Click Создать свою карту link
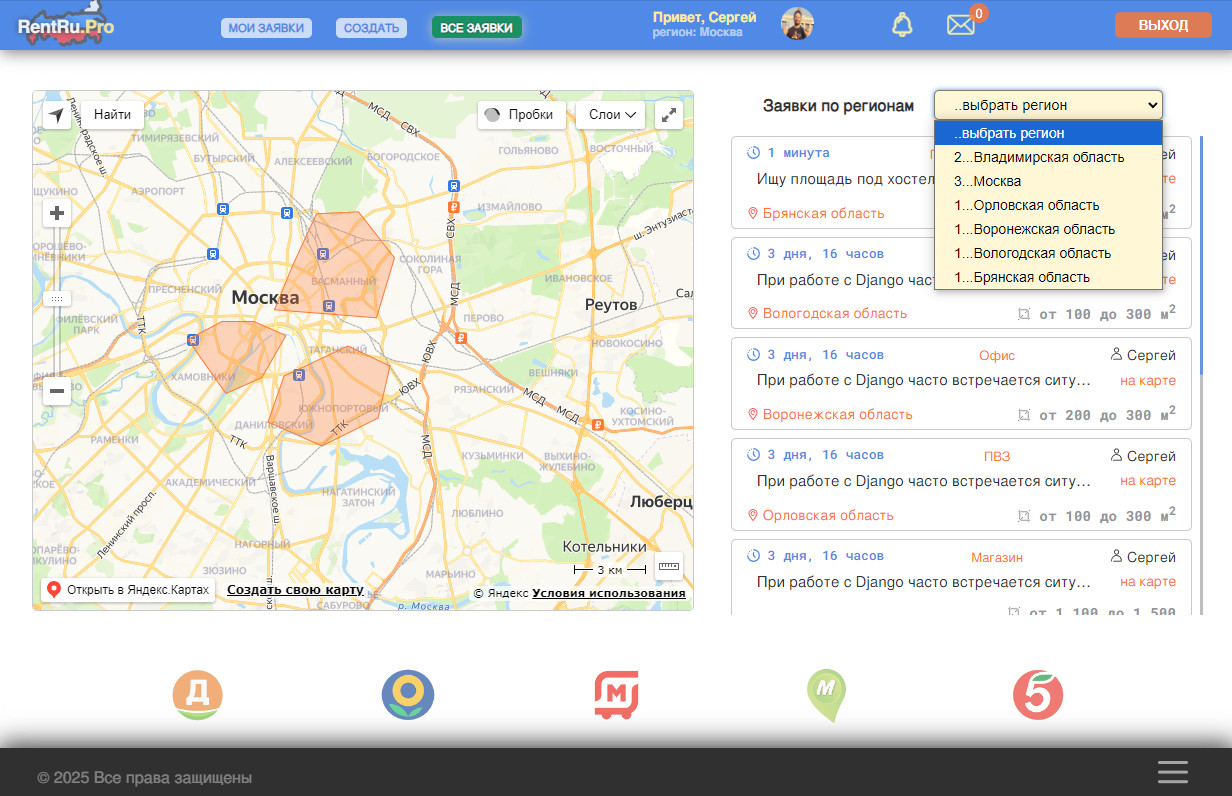Image resolution: width=1232 pixels, height=796 pixels. (x=295, y=590)
